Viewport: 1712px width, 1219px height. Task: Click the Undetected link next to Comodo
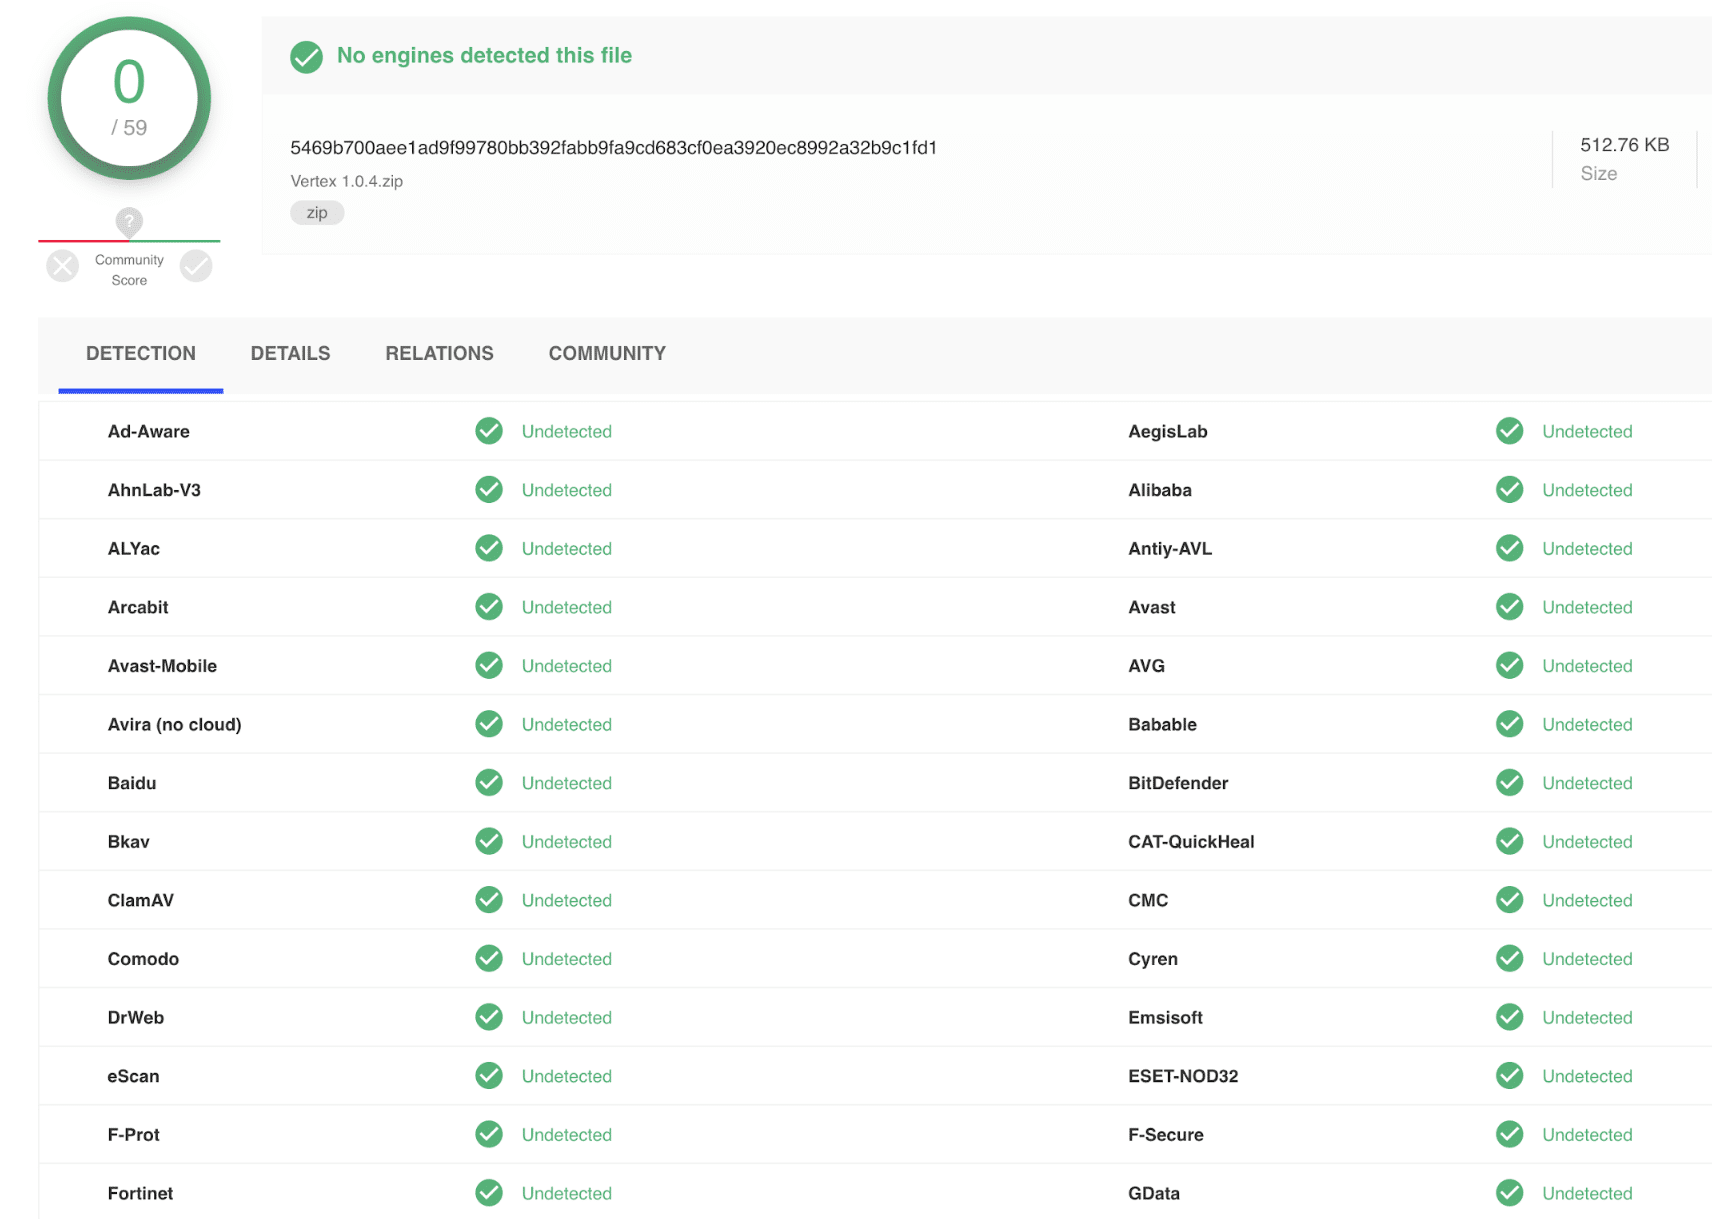[x=566, y=958]
